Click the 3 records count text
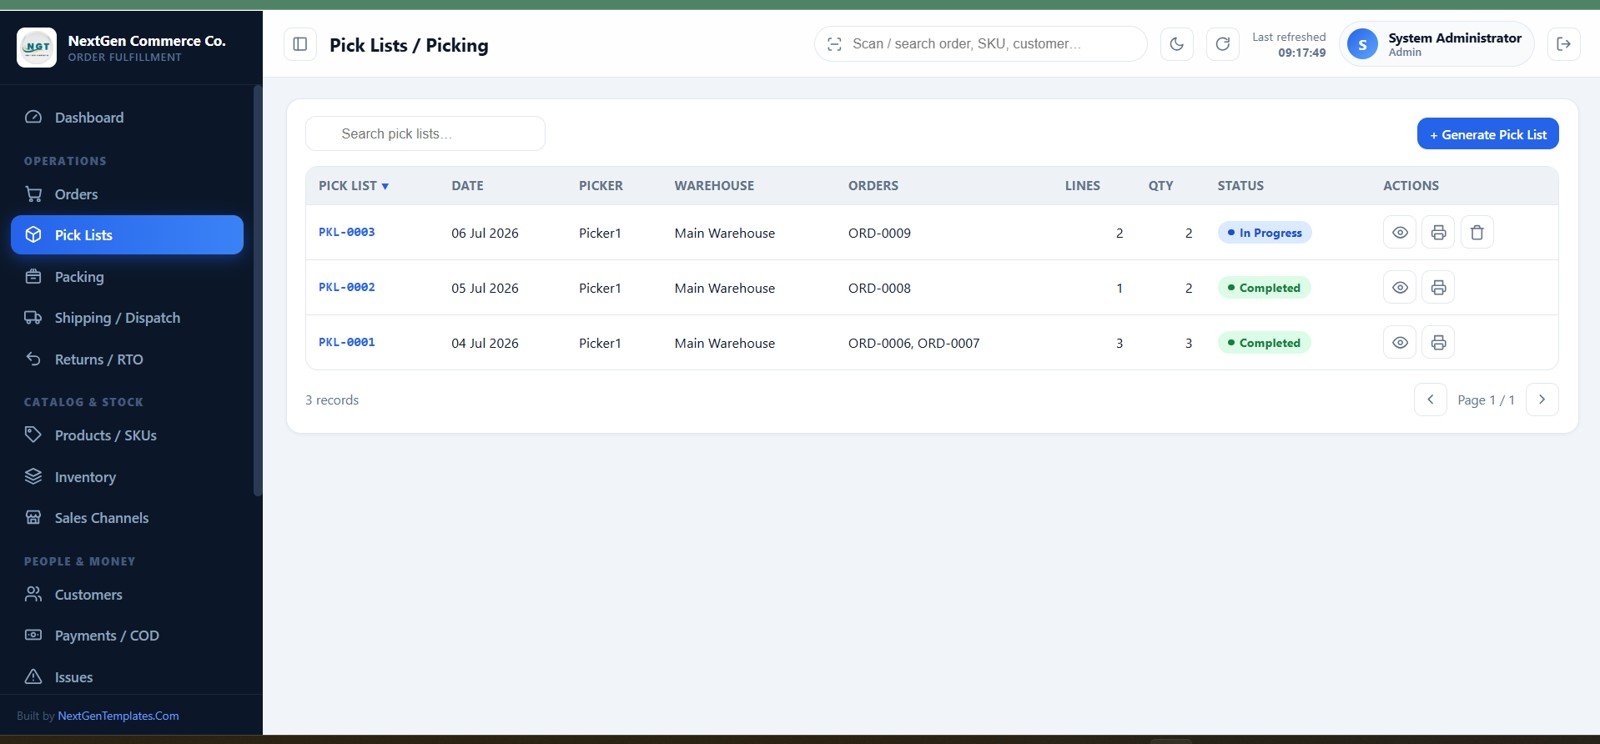 click(332, 400)
